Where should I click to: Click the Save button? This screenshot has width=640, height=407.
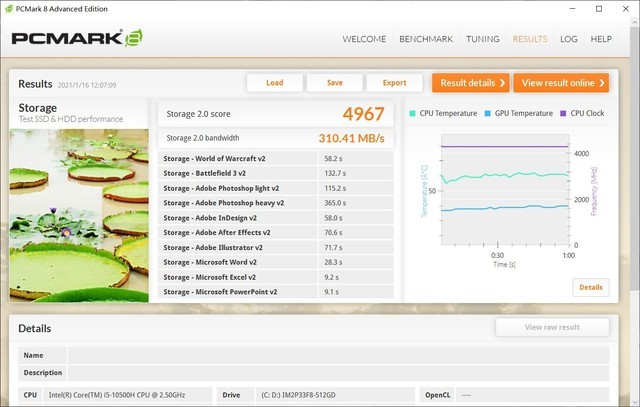[x=335, y=83]
